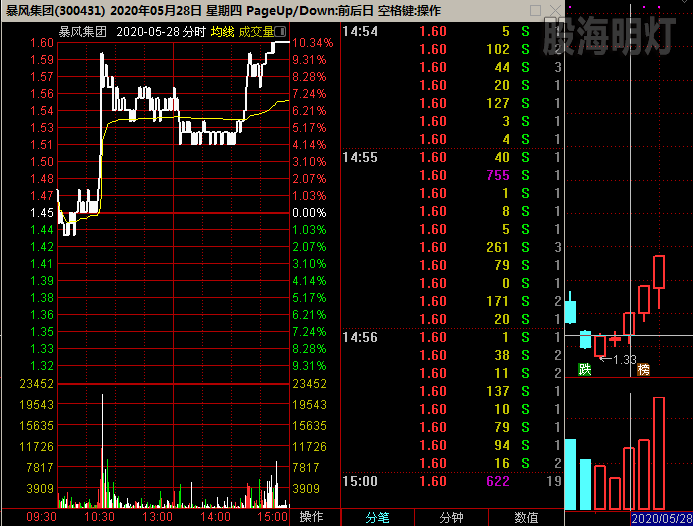This screenshot has width=693, height=526.
Task: Click the 09:30 time axis label
Action: tap(42, 517)
